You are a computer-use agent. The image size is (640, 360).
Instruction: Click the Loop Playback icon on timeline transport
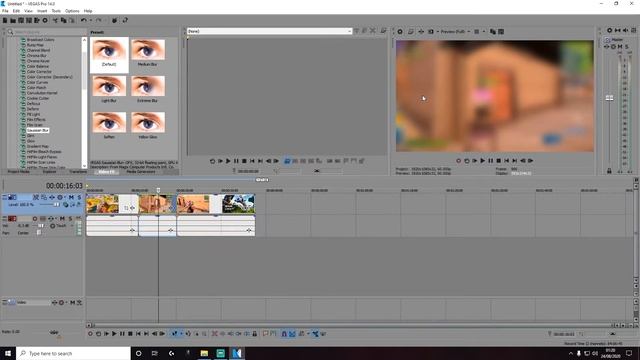click(x=98, y=334)
